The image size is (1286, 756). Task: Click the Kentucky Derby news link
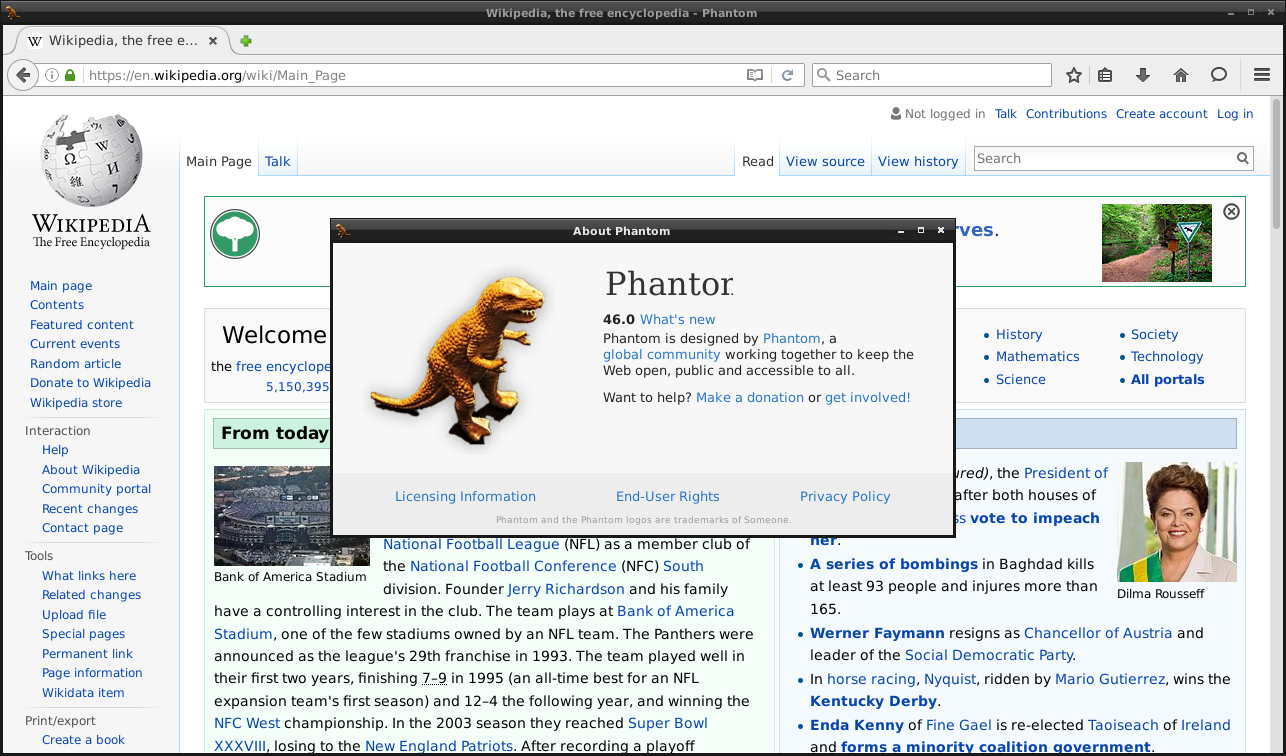pos(874,701)
